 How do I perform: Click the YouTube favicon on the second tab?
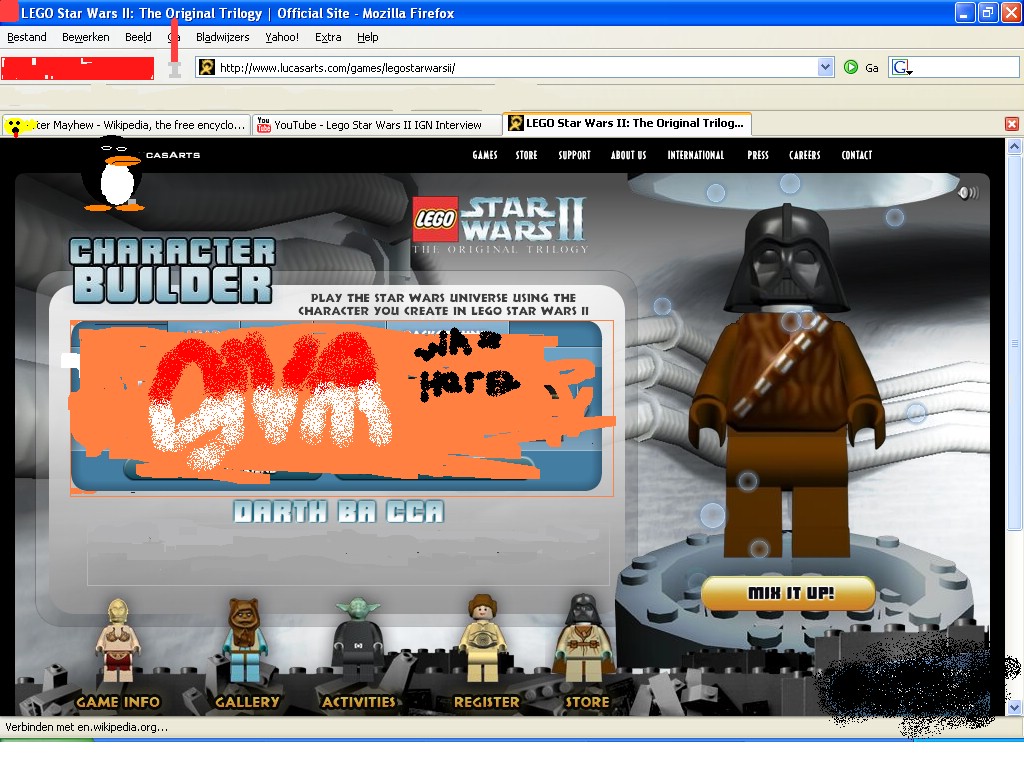[x=263, y=124]
